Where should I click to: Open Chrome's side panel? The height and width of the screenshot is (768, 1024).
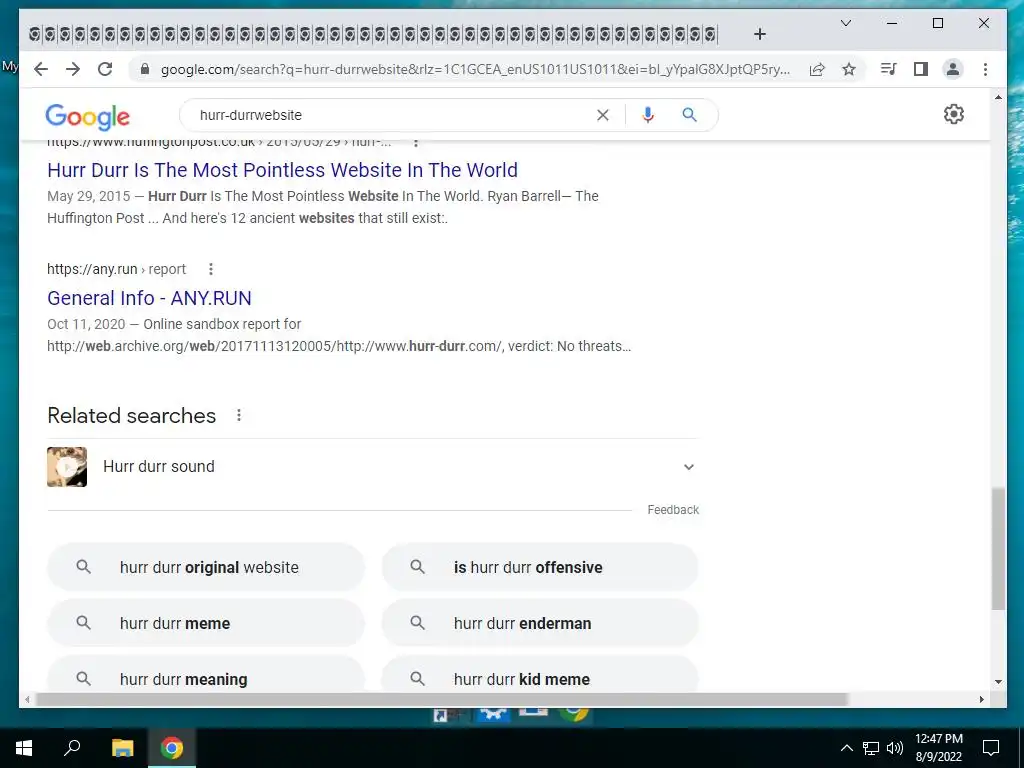point(921,69)
